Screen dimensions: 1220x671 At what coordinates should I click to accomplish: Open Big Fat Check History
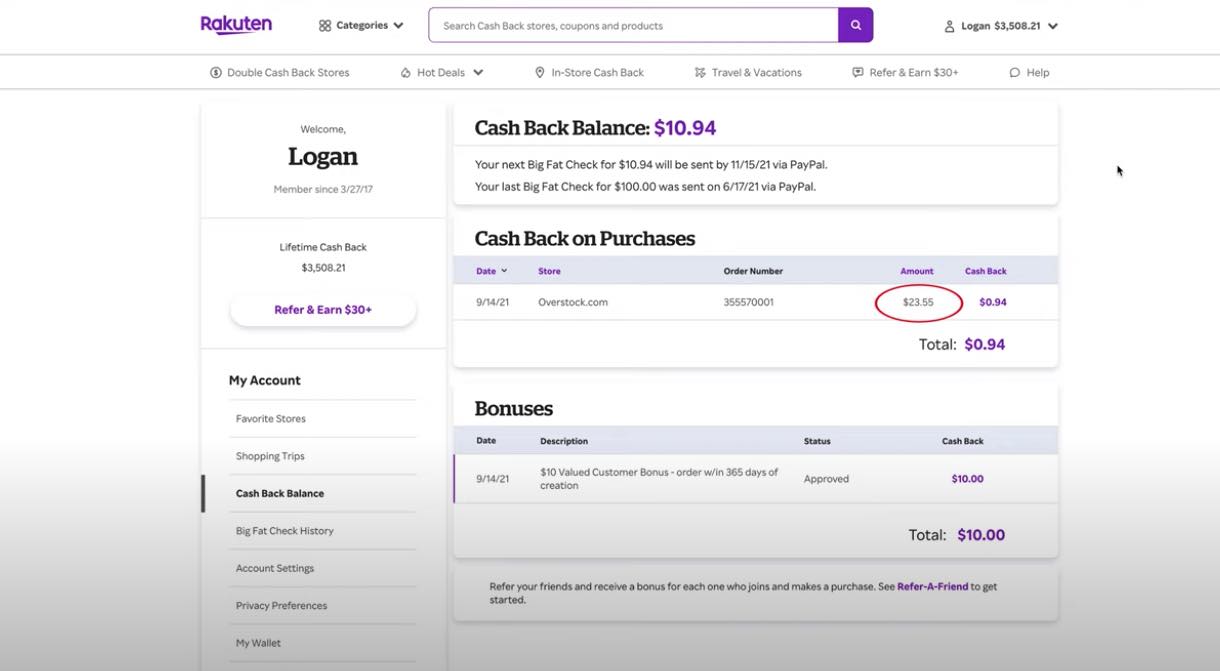pyautogui.click(x=285, y=531)
